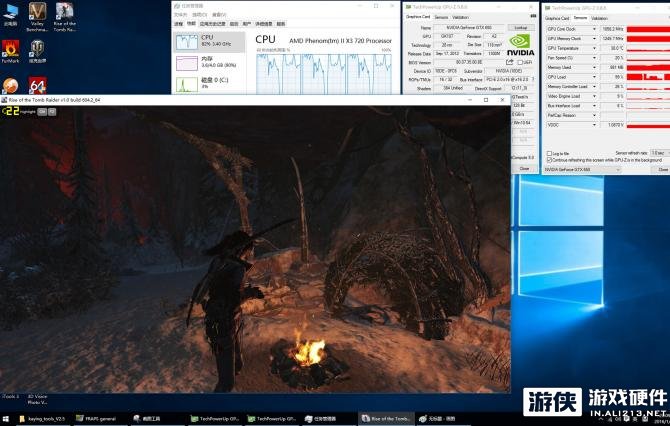Image resolution: width=670 pixels, height=426 pixels.
Task: Expand the Bus Interface Load sensor dropdown
Action: 594,106
